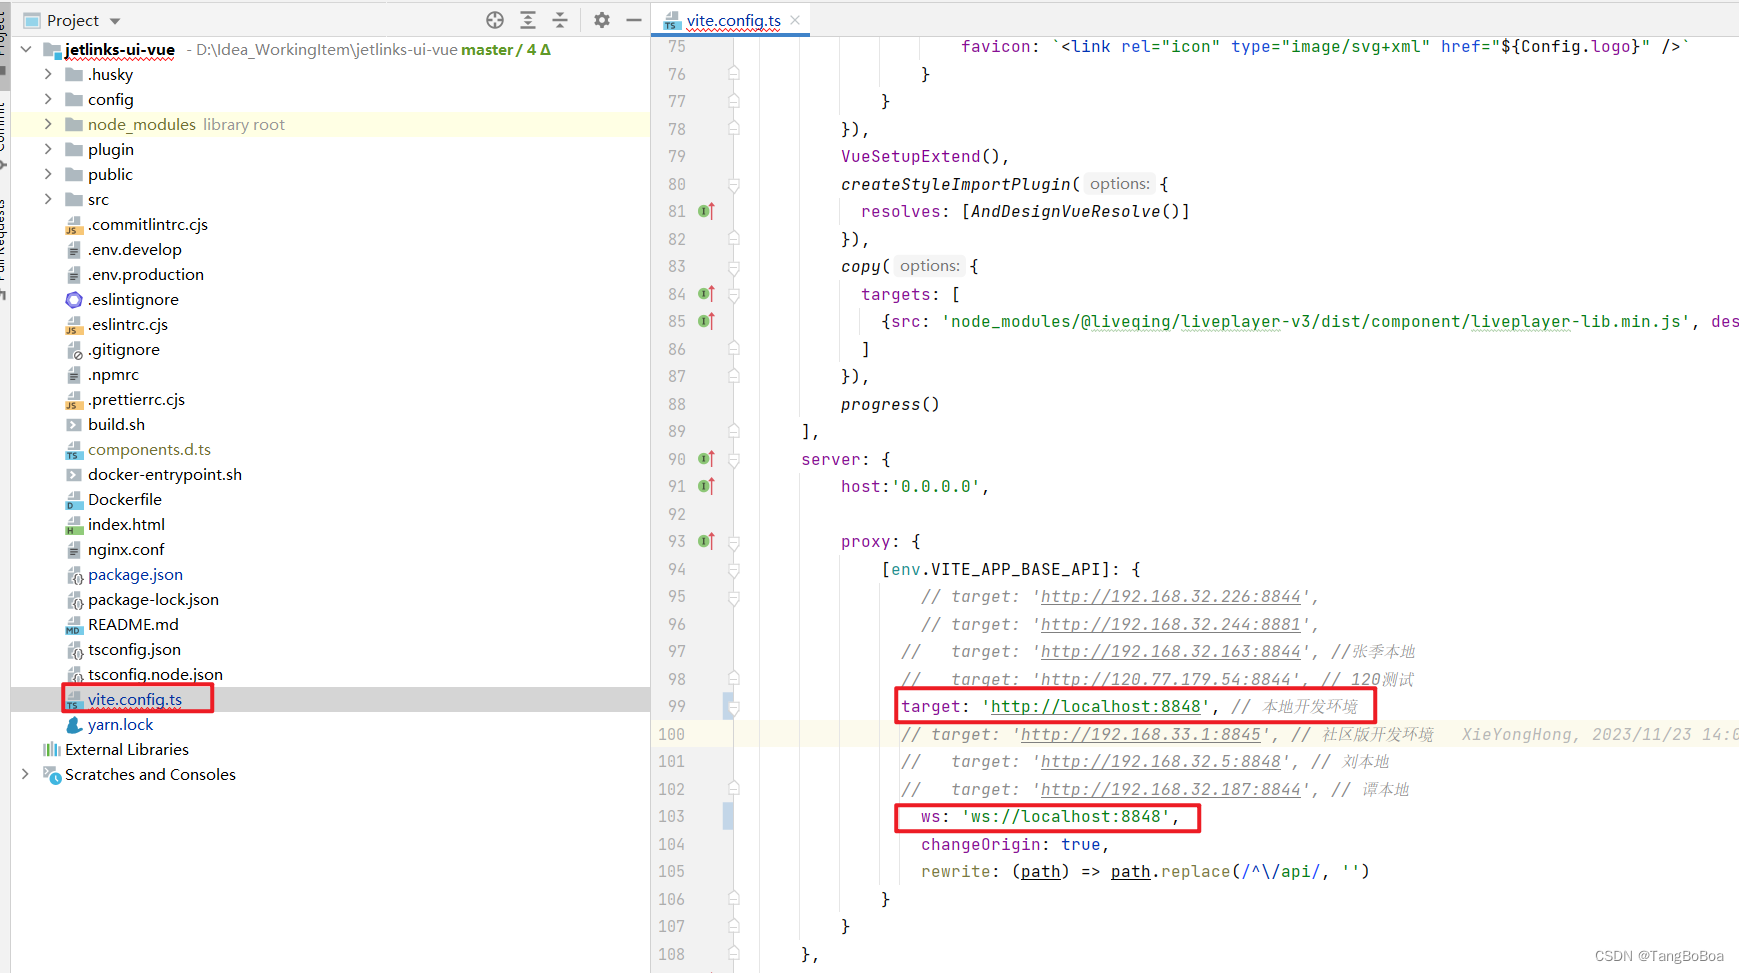Fold the VITE_APP_BASE_API block at line 94
The height and width of the screenshot is (973, 1739).
pos(734,569)
